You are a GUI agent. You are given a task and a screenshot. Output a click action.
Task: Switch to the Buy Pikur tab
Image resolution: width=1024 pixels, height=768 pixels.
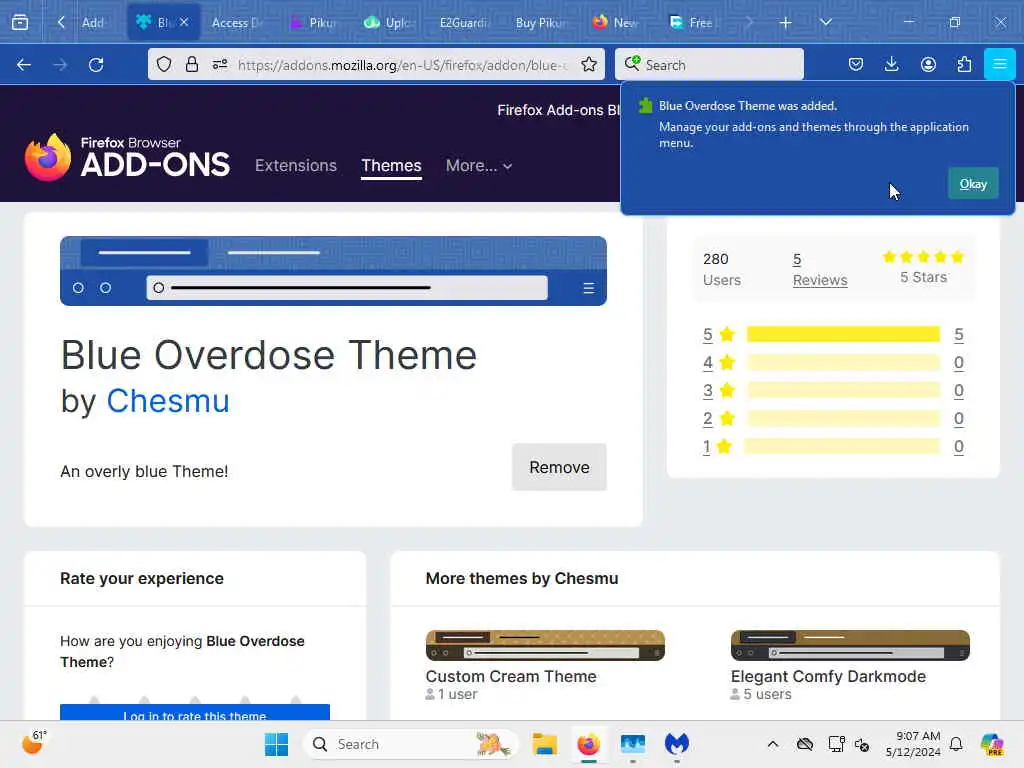coord(541,23)
